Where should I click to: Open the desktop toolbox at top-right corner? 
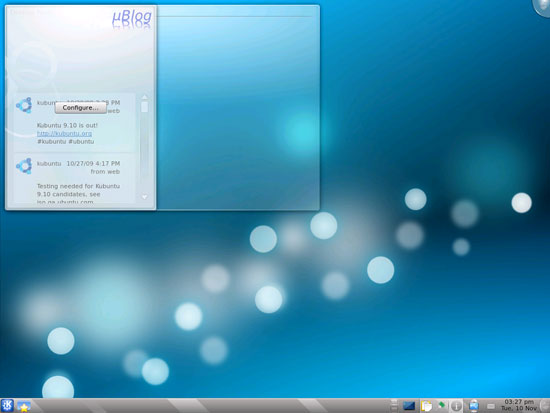coord(542,7)
